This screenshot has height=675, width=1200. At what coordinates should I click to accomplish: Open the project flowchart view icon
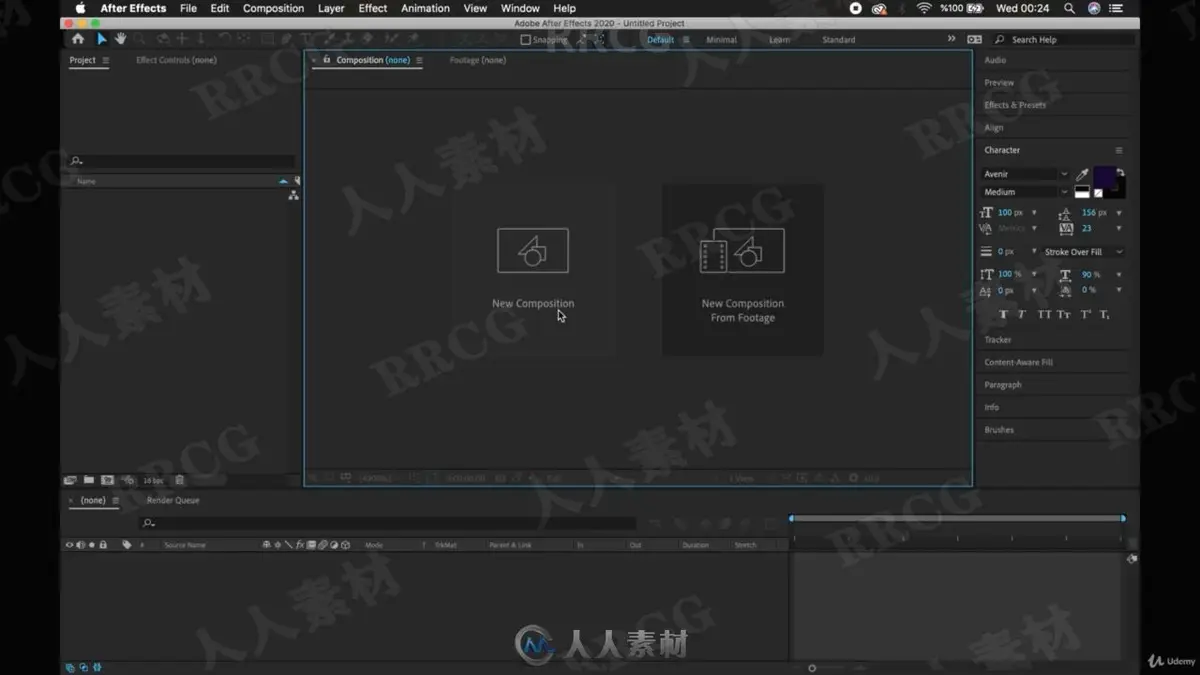(x=293, y=195)
